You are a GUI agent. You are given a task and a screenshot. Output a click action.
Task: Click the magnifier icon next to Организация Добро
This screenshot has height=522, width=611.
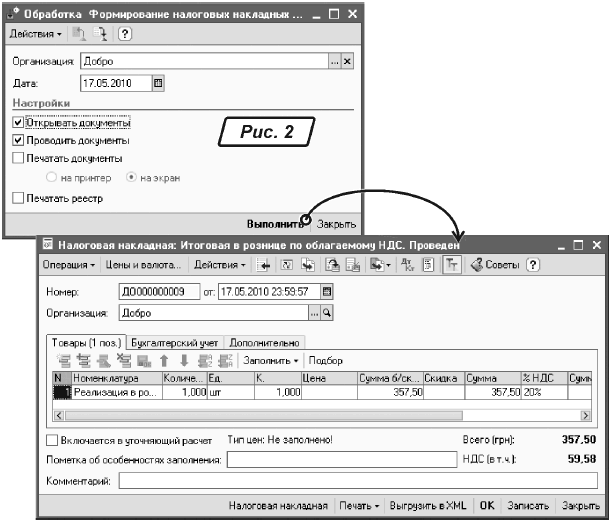pos(327,313)
